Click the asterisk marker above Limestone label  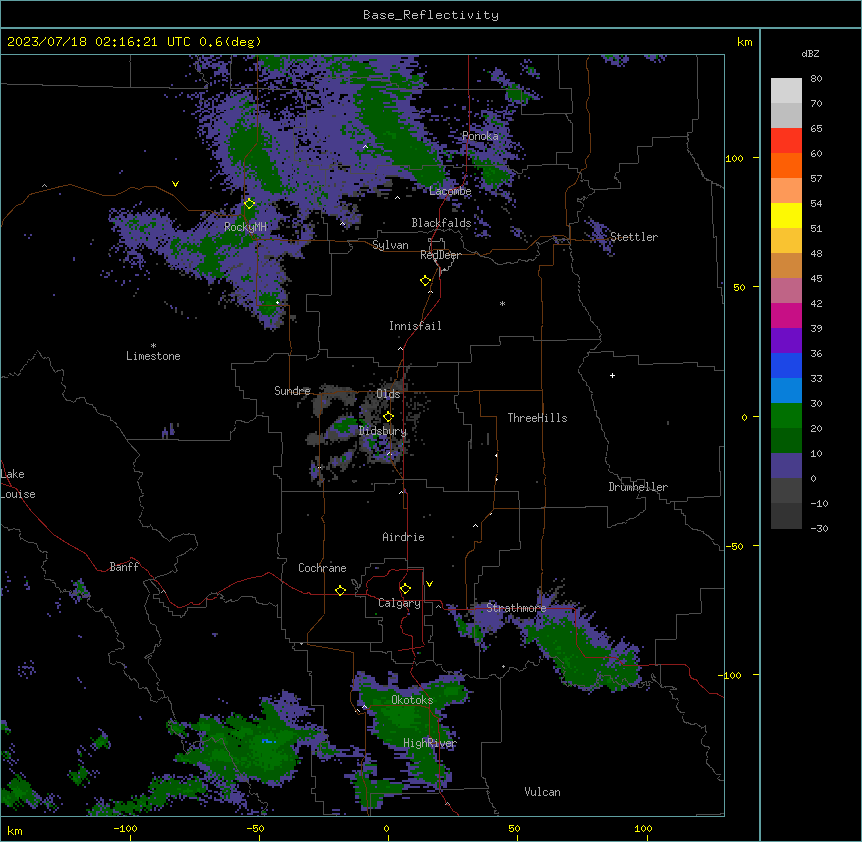click(x=153, y=346)
